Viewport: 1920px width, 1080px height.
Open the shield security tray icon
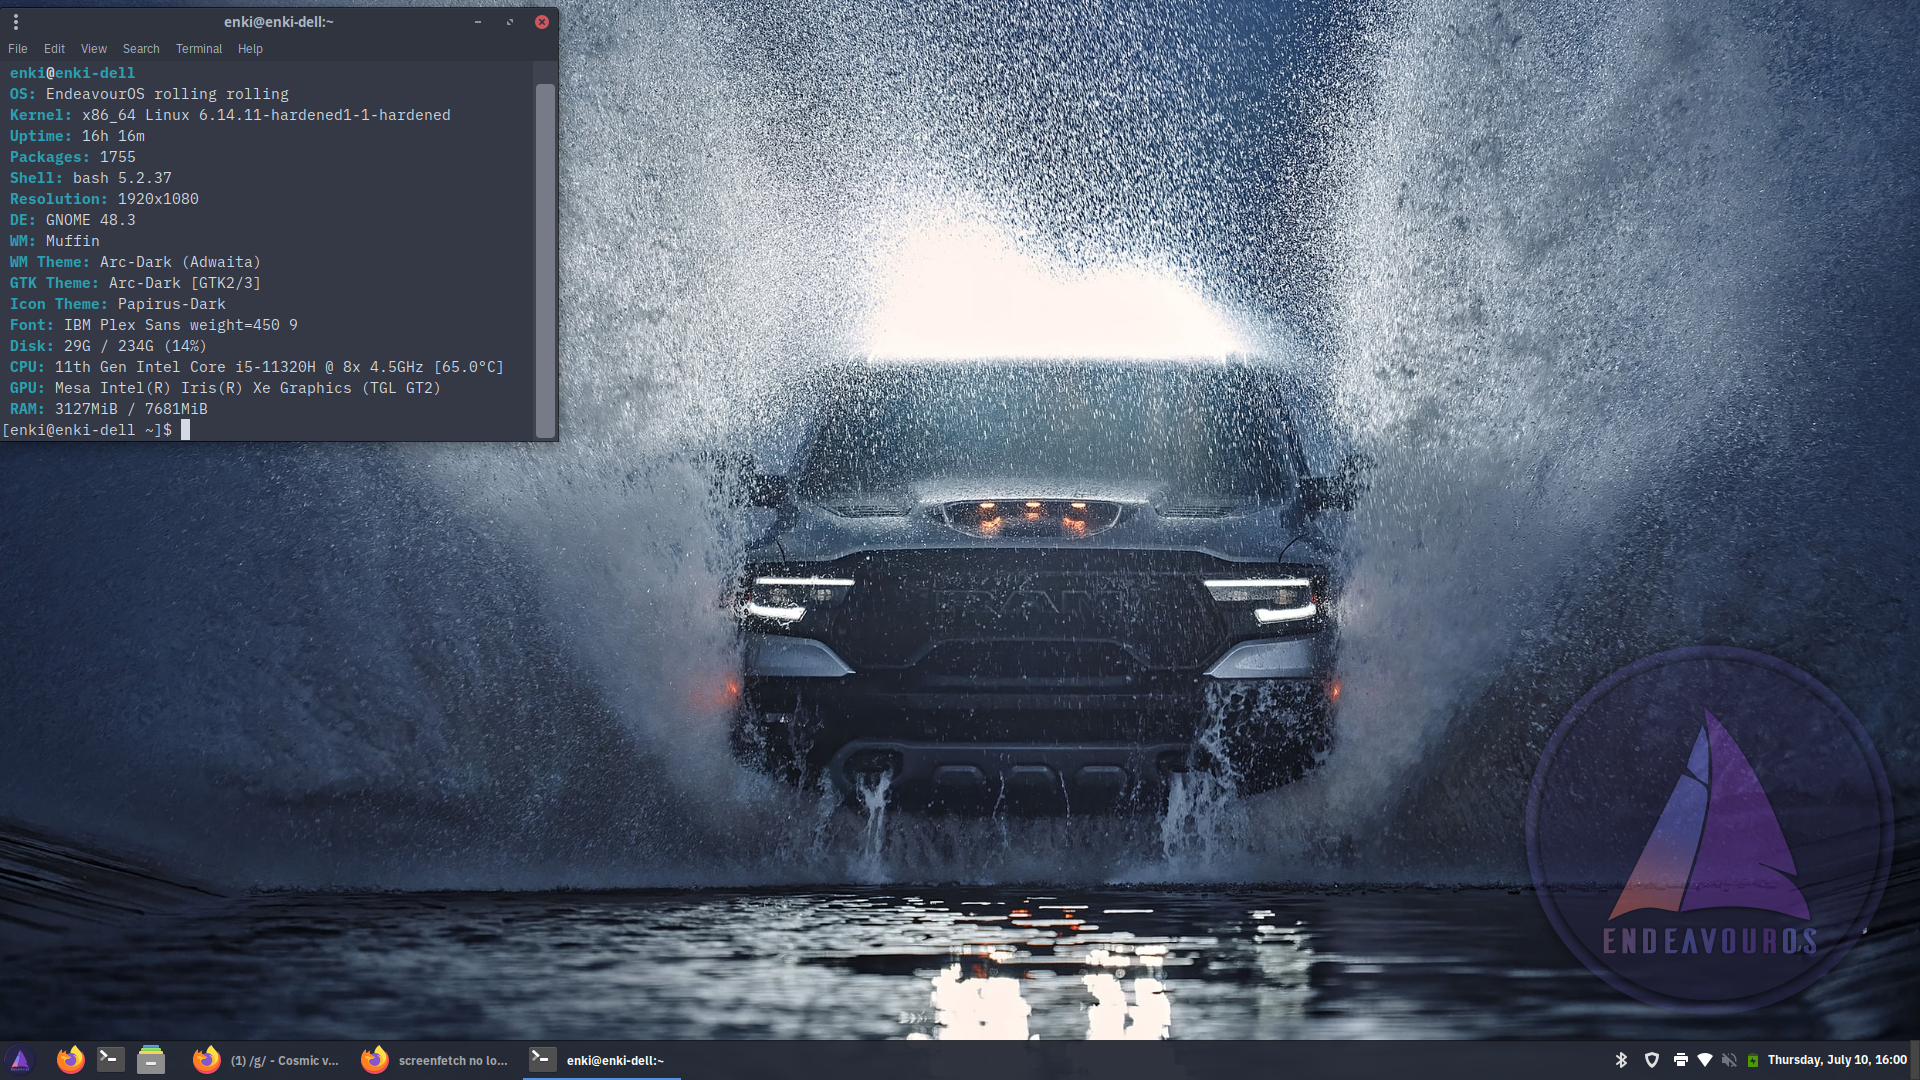1652,1060
